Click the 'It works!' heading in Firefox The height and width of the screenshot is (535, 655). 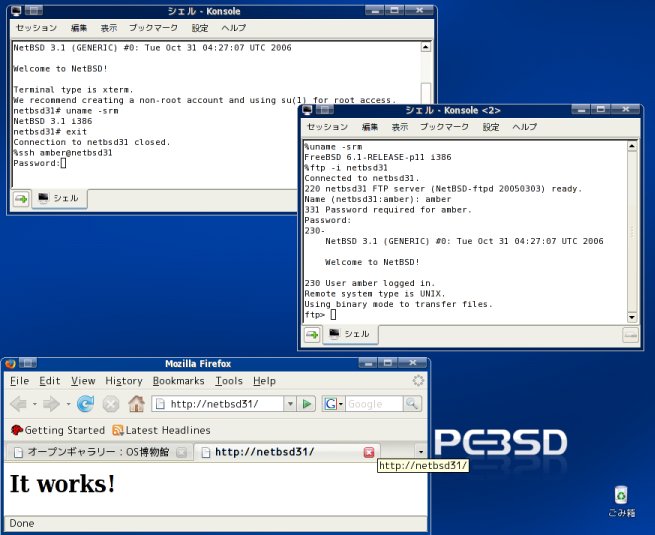pos(62,484)
